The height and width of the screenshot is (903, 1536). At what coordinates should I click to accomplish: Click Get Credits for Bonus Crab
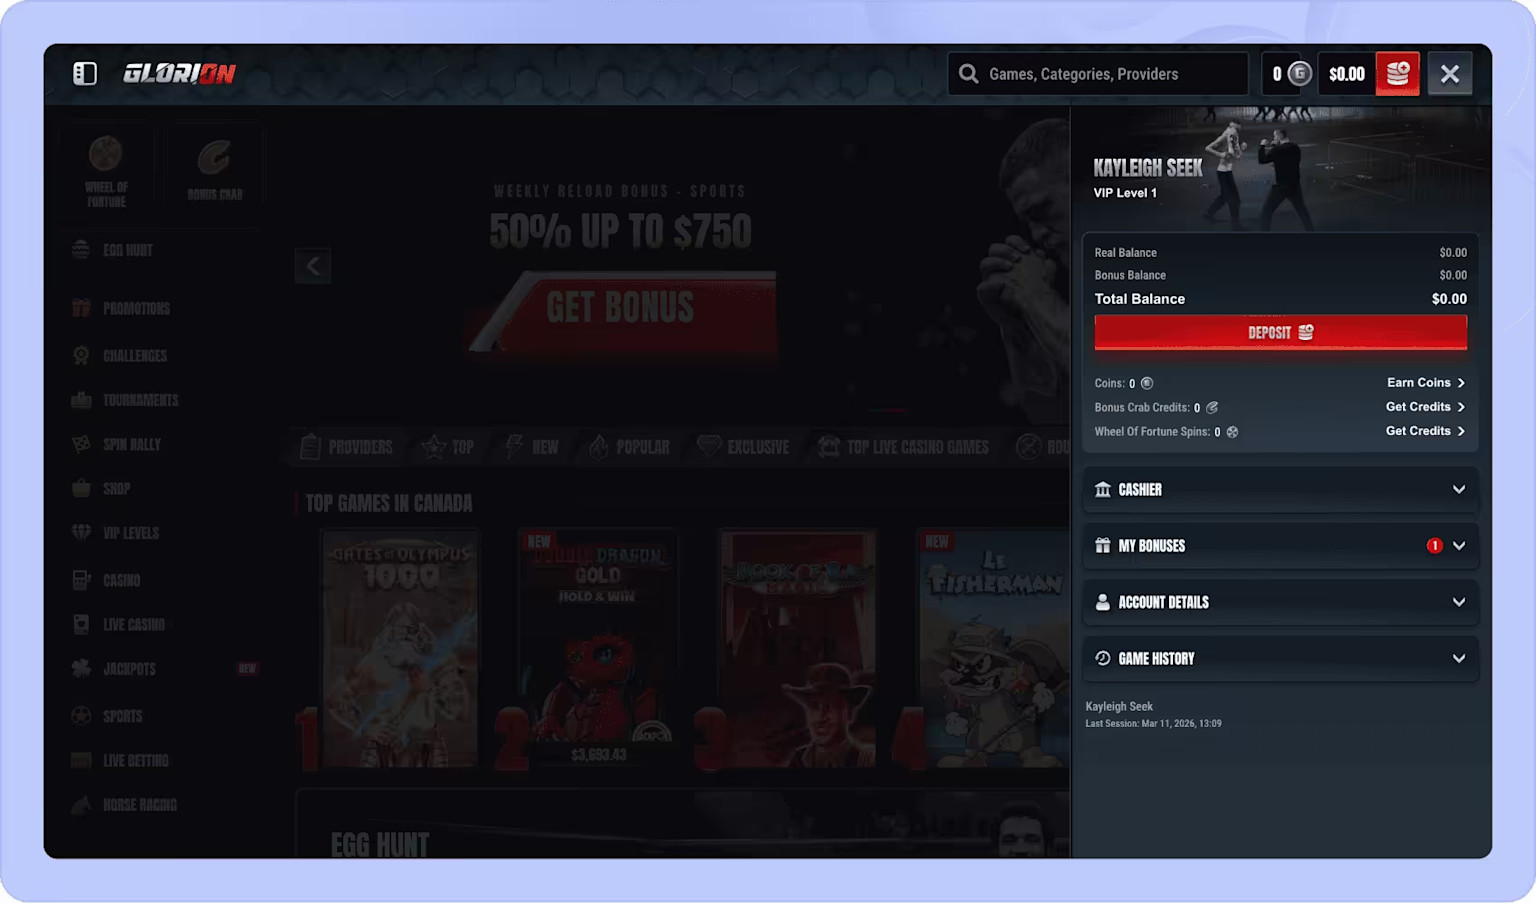(x=1426, y=407)
